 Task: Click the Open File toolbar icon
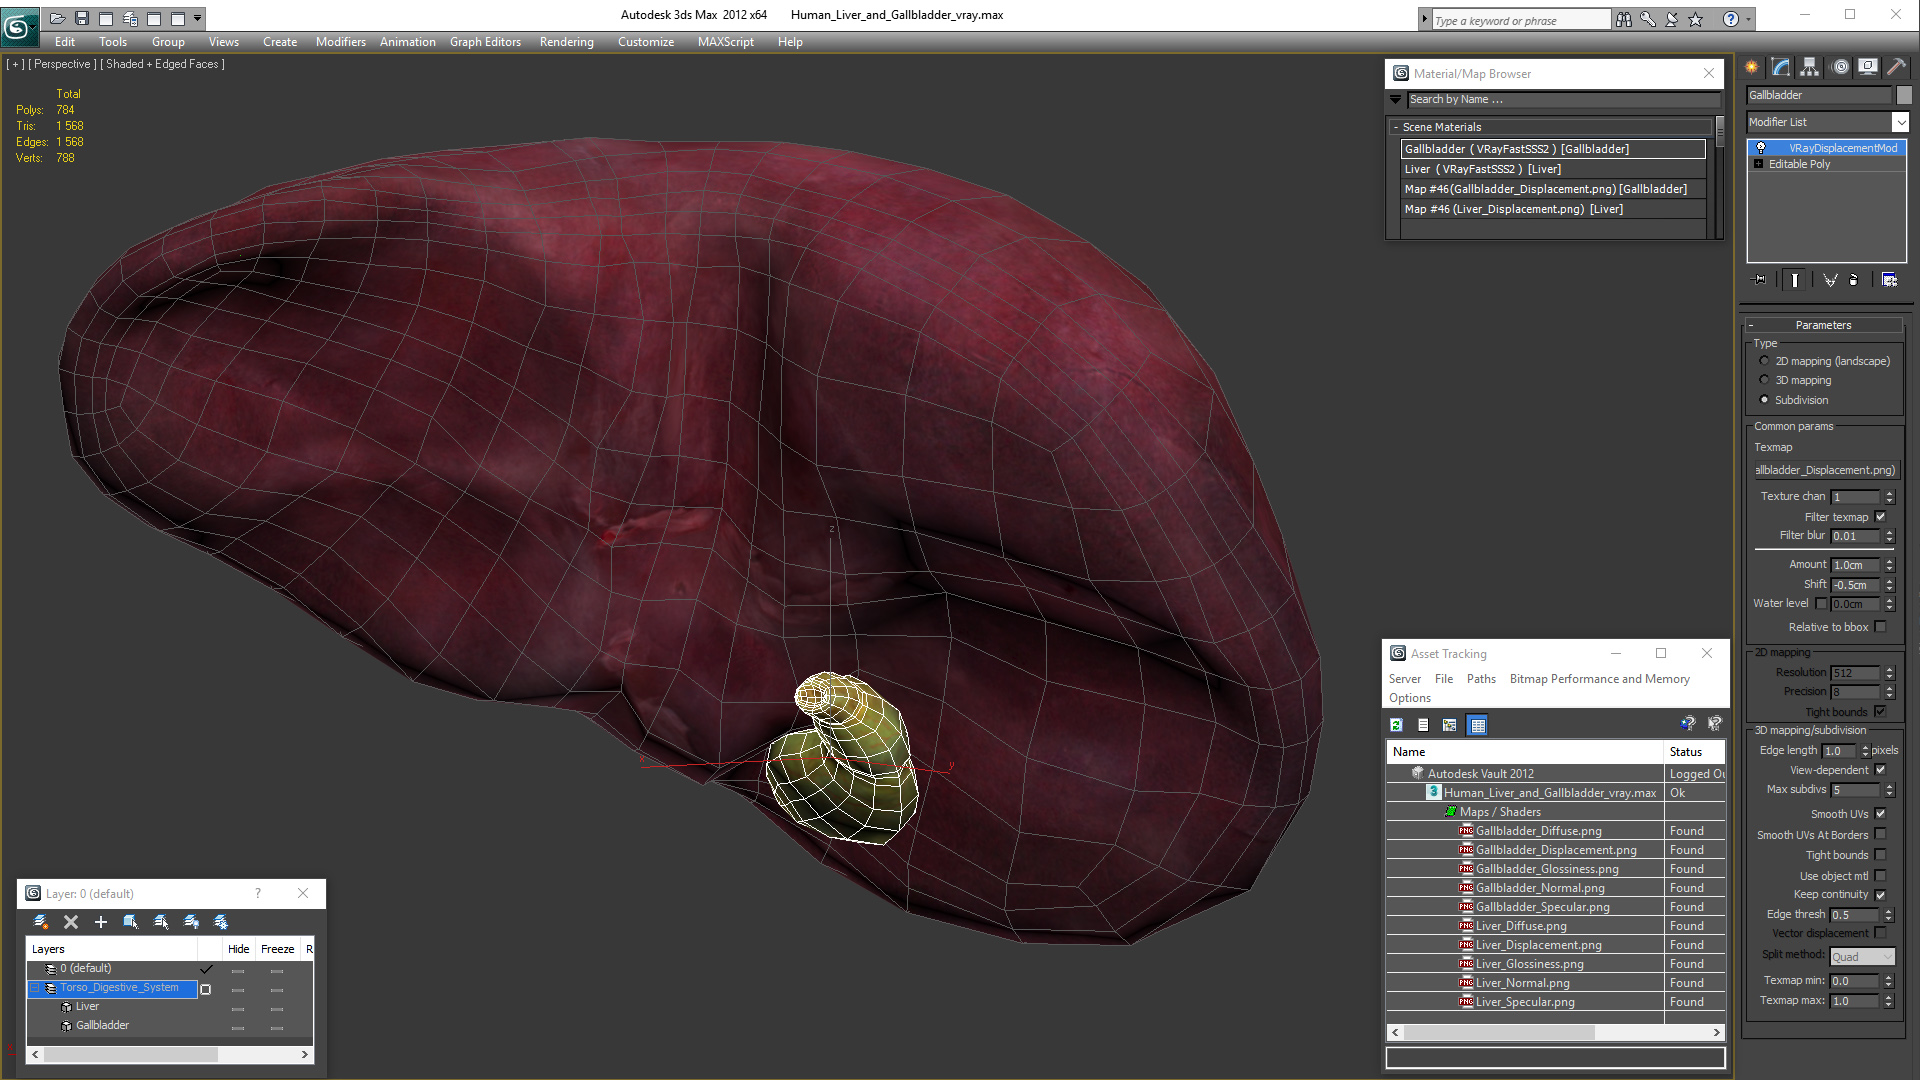58,18
